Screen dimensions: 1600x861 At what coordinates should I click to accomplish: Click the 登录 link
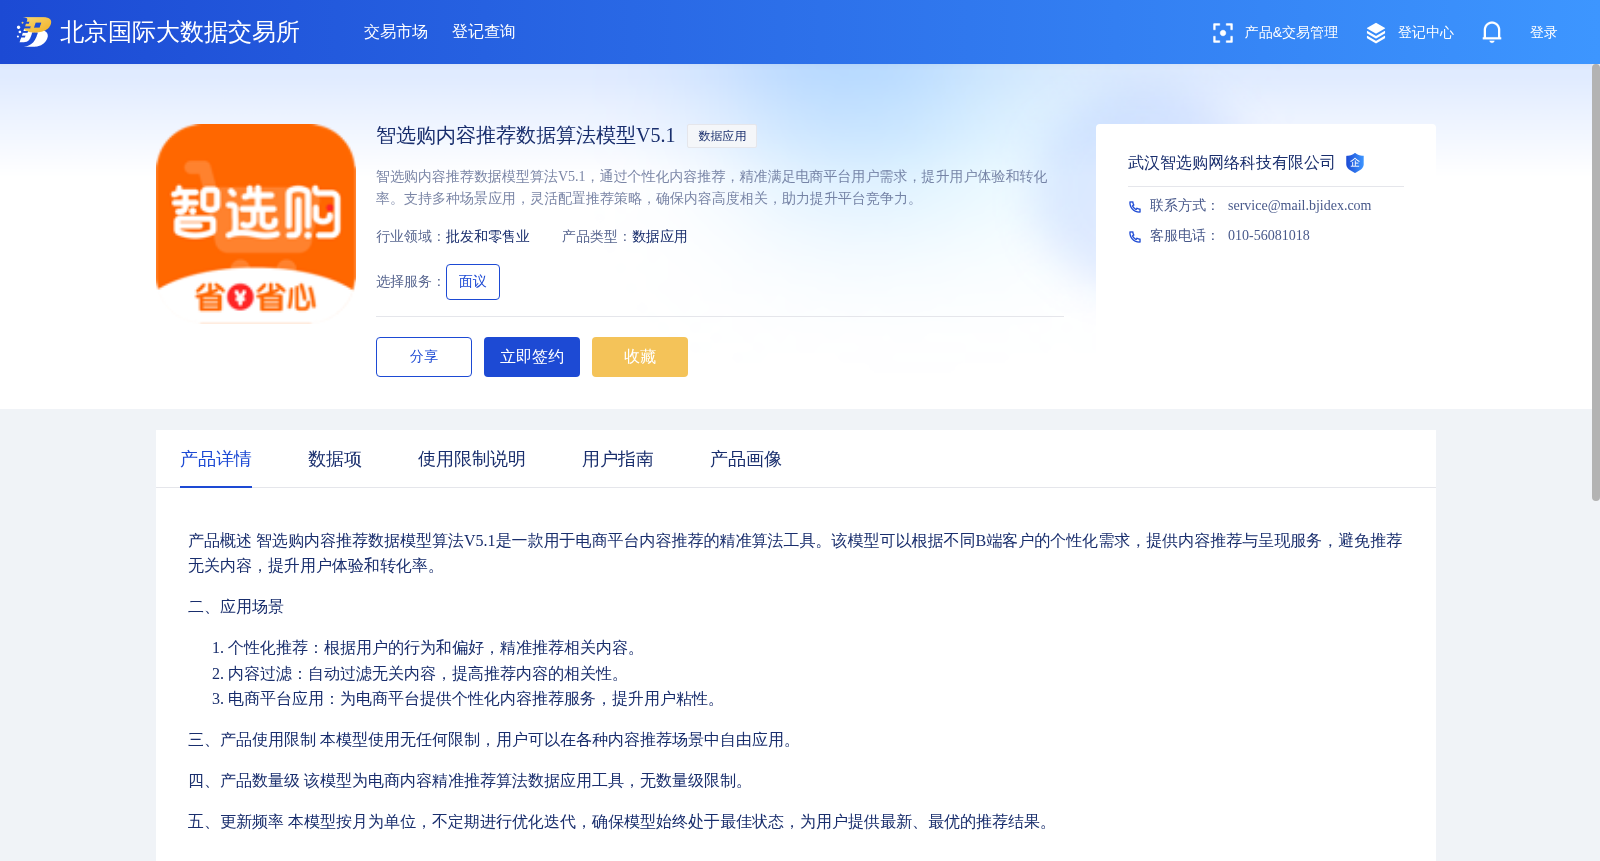[x=1544, y=33]
